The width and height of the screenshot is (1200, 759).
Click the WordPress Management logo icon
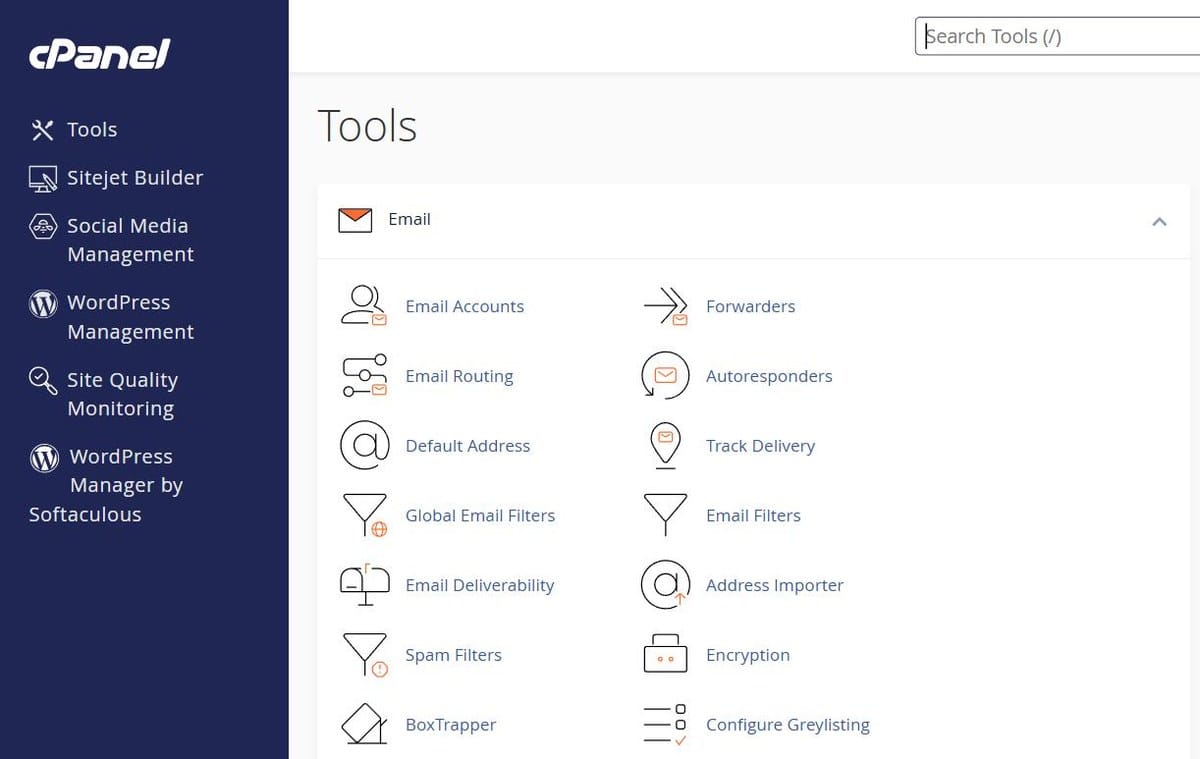coord(43,303)
